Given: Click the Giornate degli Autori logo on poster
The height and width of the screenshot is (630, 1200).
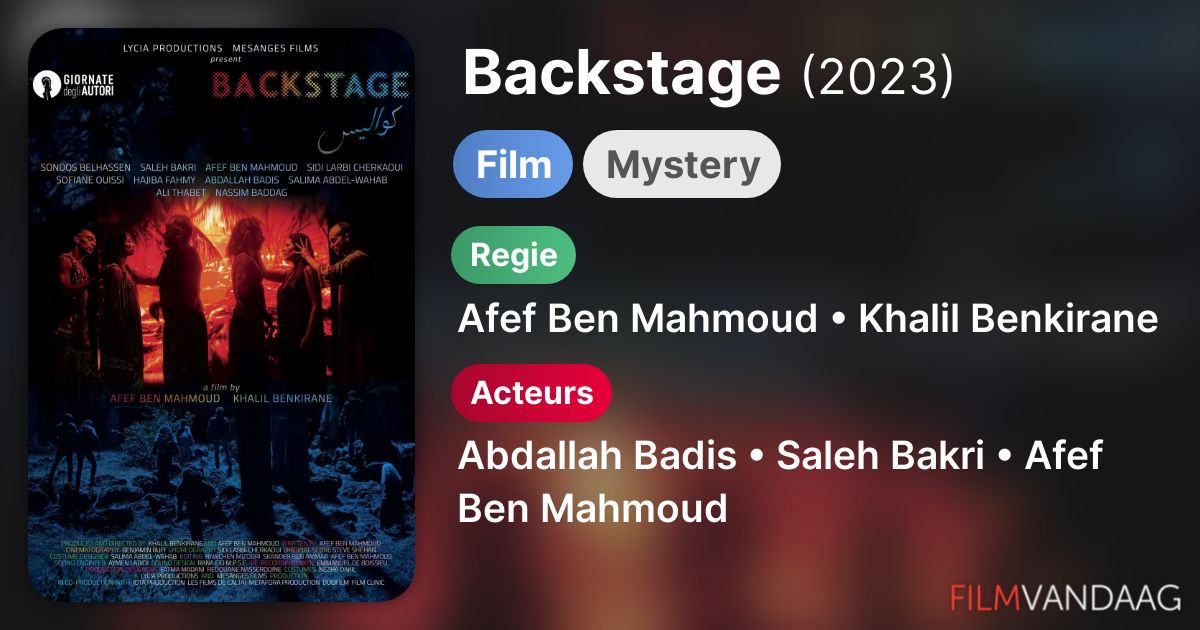Looking at the screenshot, I should 74,84.
